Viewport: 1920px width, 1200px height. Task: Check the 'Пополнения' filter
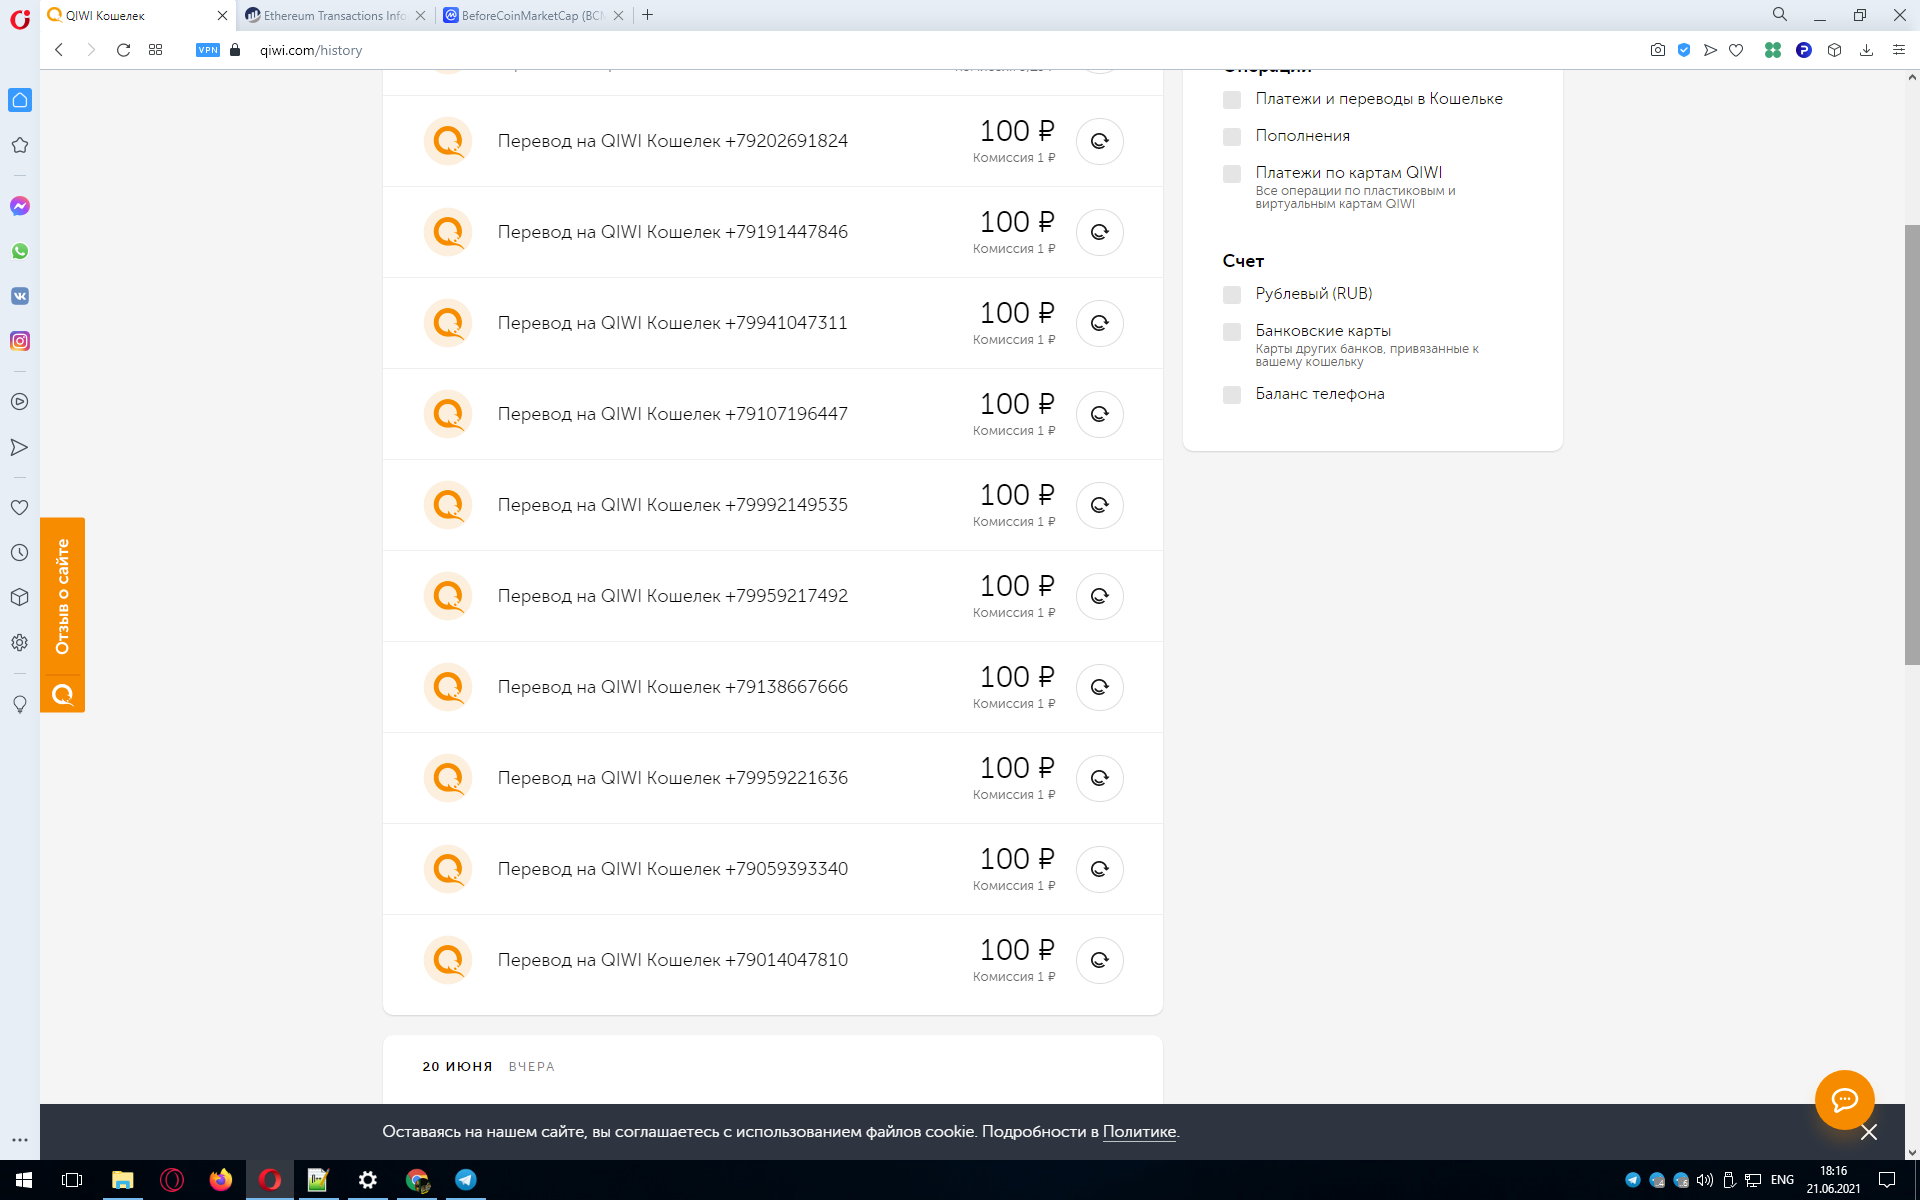1232,137
